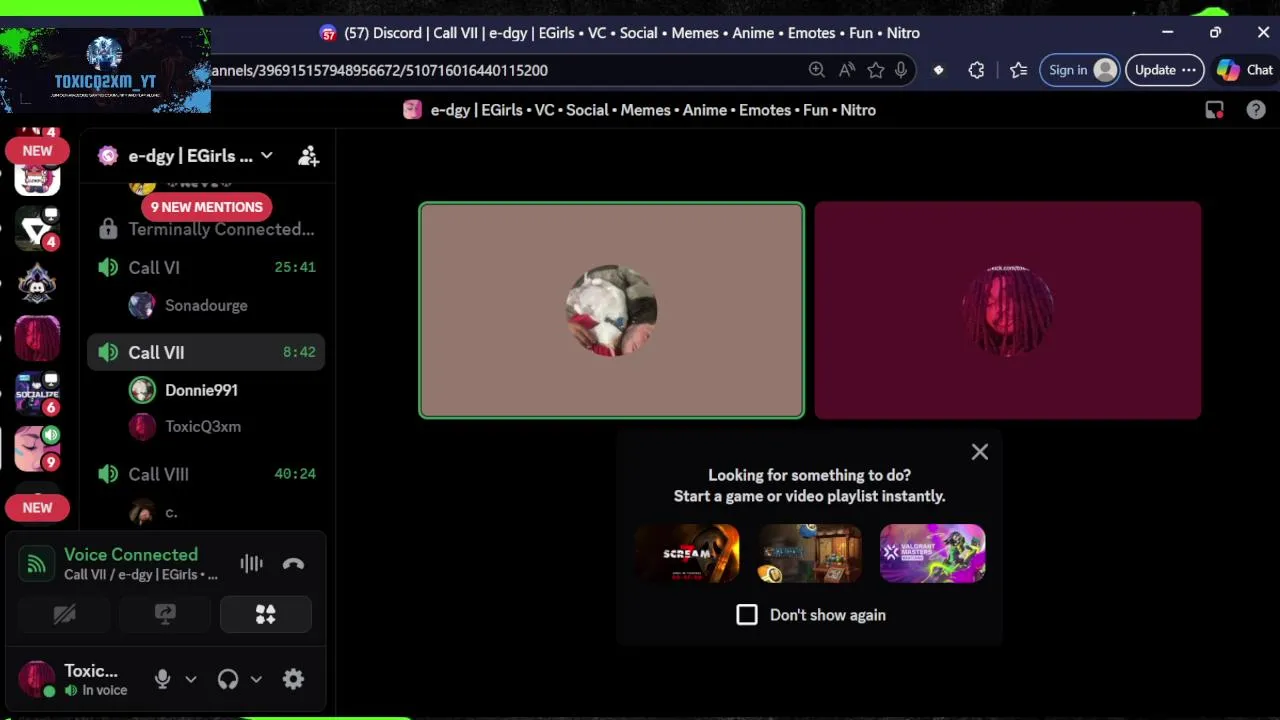Open headphone output options arrow
Screen dimensions: 1280x720
click(x=256, y=679)
